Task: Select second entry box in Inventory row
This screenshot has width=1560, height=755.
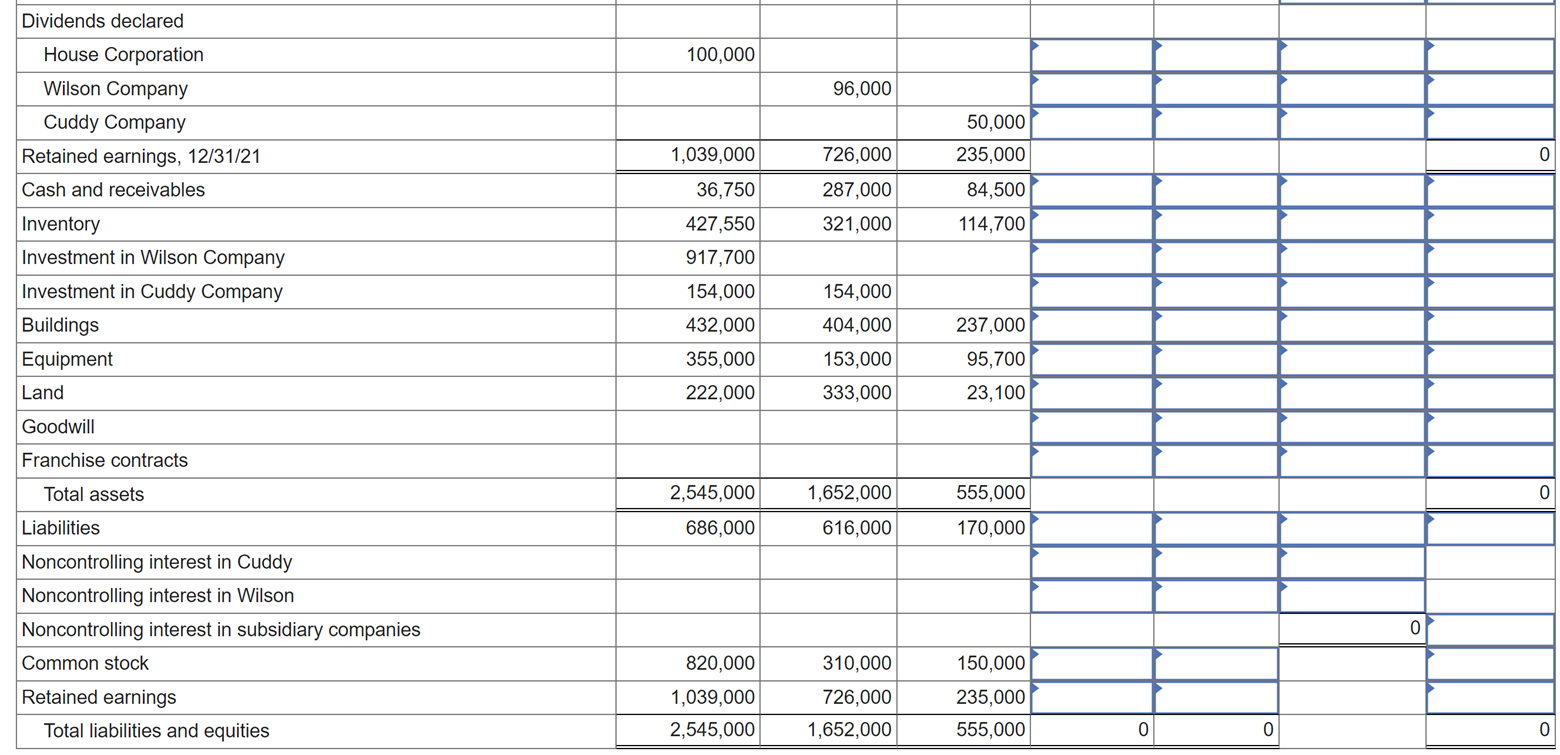Action: point(1216,224)
